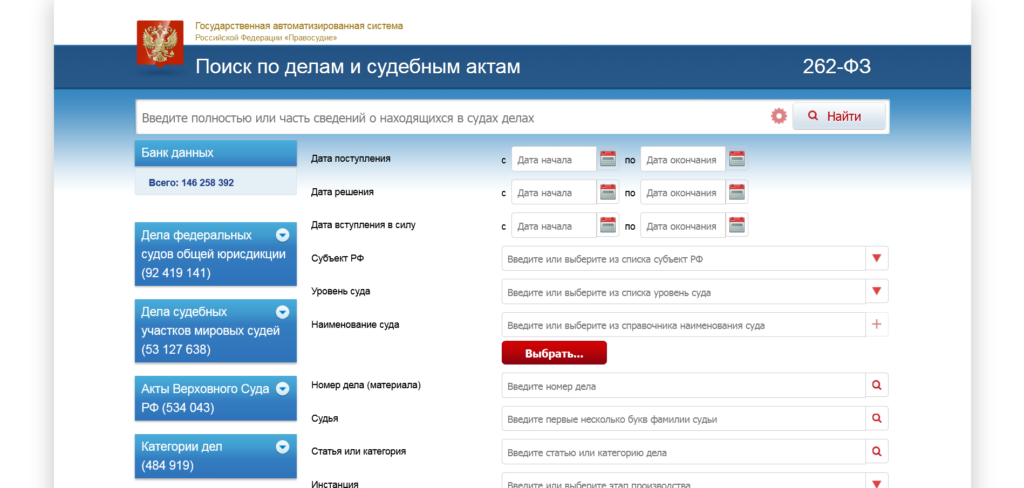
Task: Click the search settings gear icon
Action: tap(779, 117)
